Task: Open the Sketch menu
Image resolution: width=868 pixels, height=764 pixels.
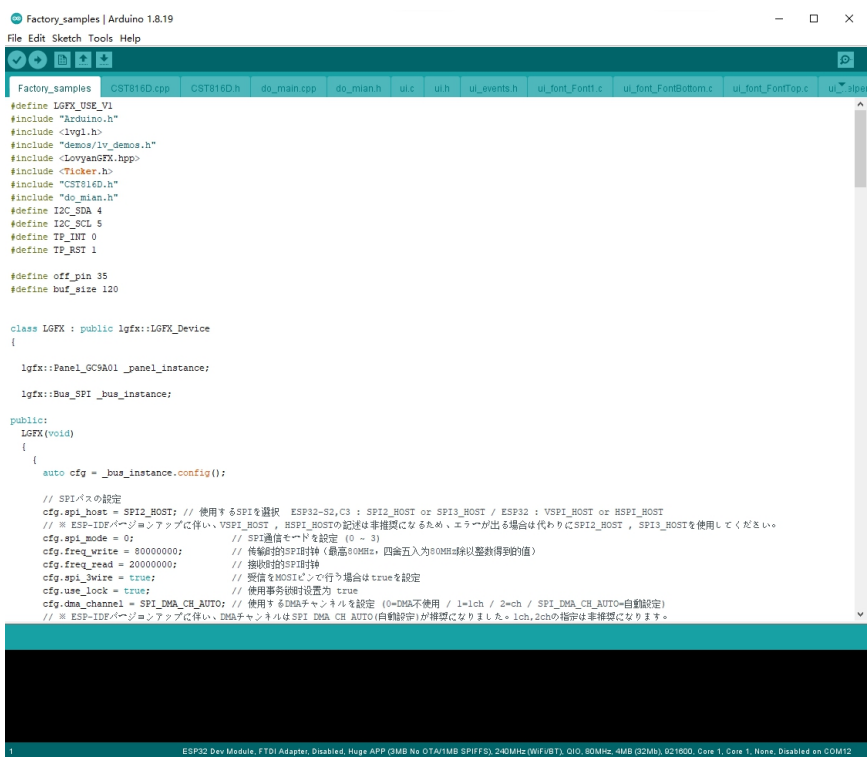Action: coord(67,38)
